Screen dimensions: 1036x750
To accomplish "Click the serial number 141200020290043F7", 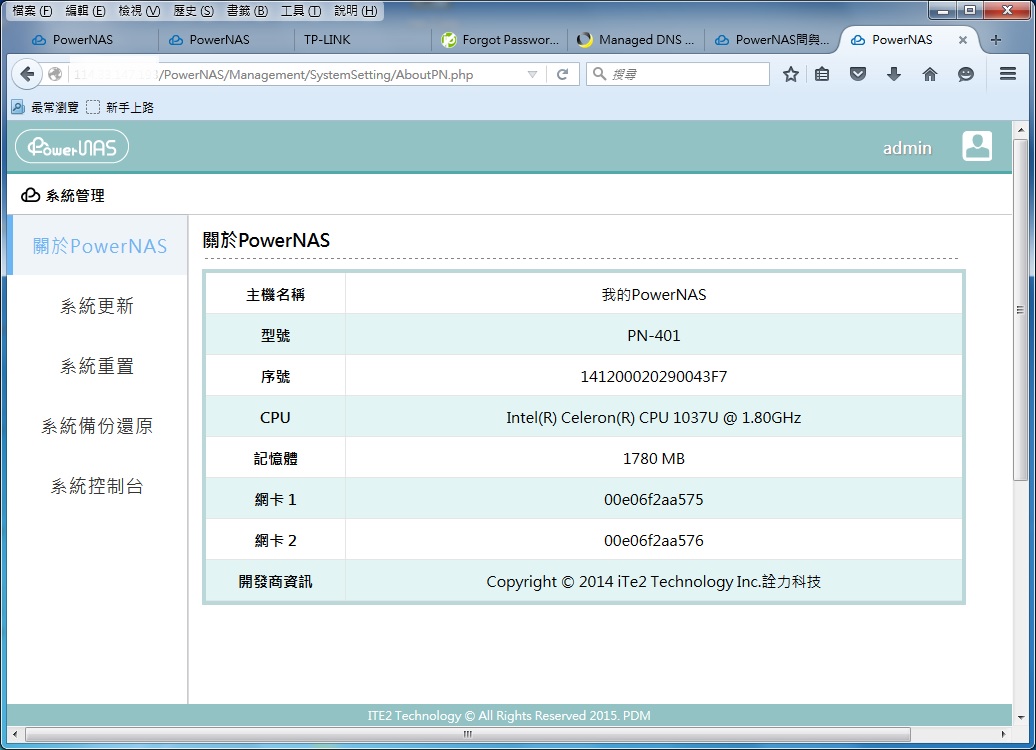I will pos(653,377).
